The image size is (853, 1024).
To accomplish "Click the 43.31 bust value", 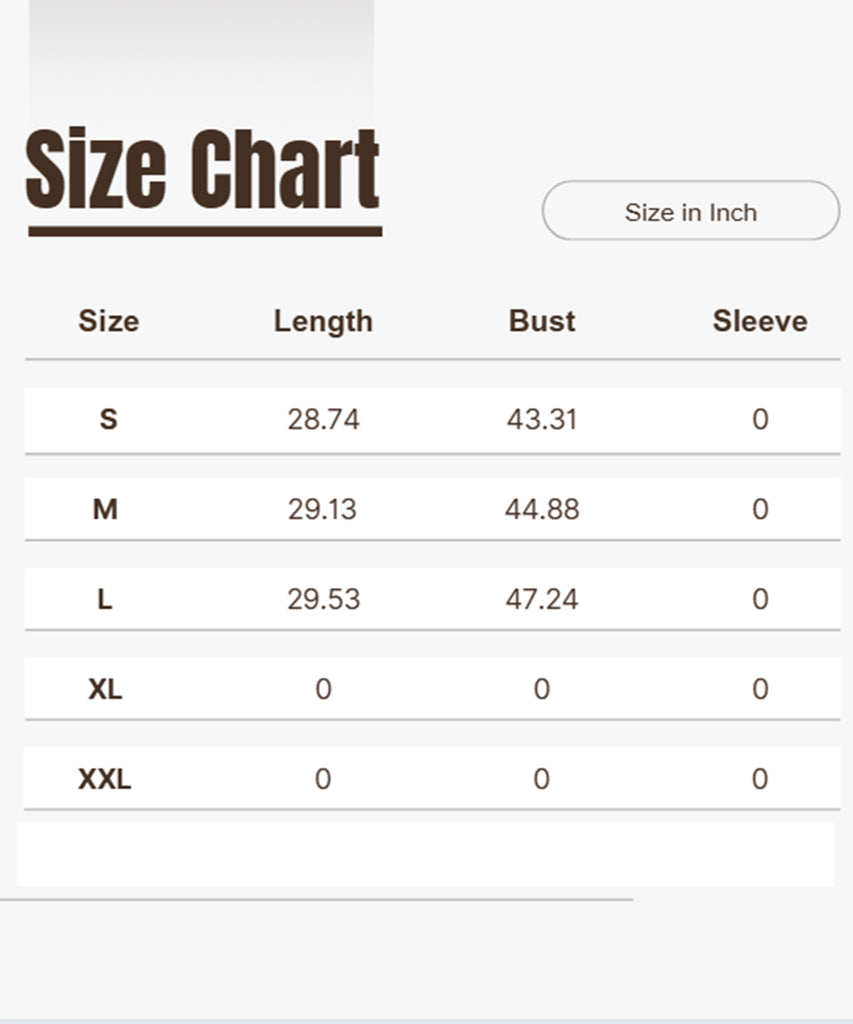I will (542, 419).
